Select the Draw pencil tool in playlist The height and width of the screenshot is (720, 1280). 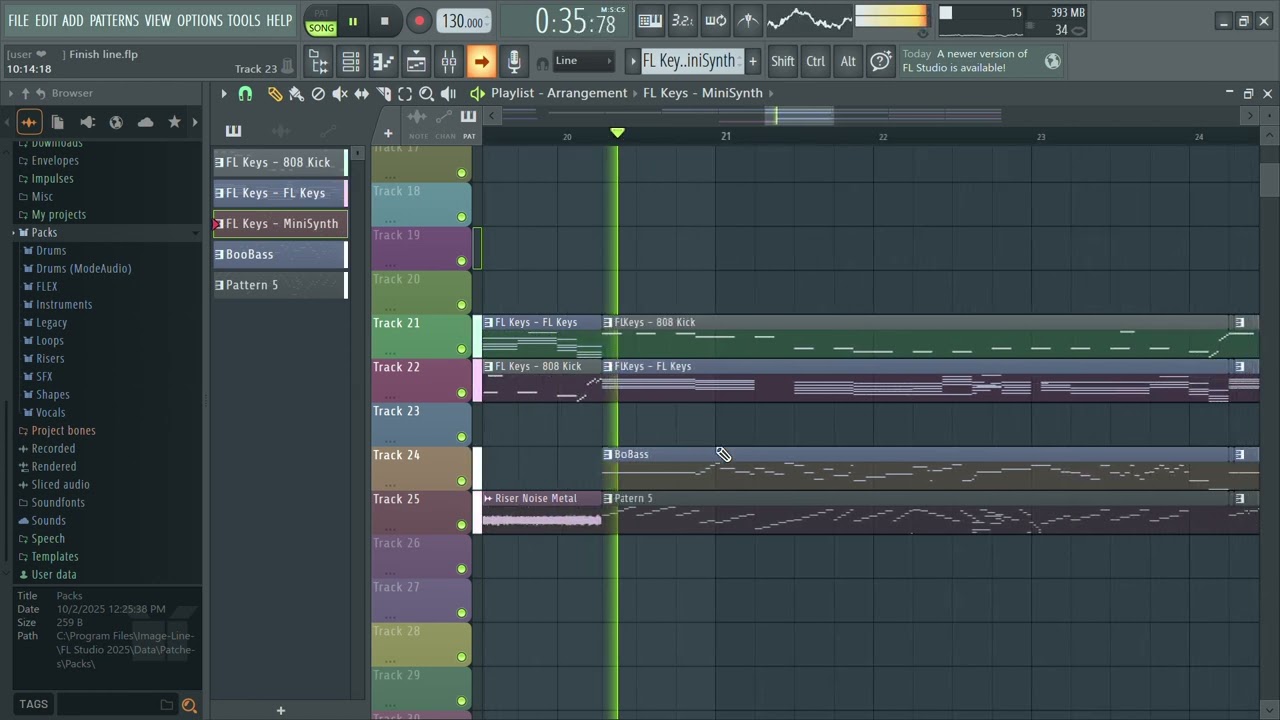[x=275, y=93]
